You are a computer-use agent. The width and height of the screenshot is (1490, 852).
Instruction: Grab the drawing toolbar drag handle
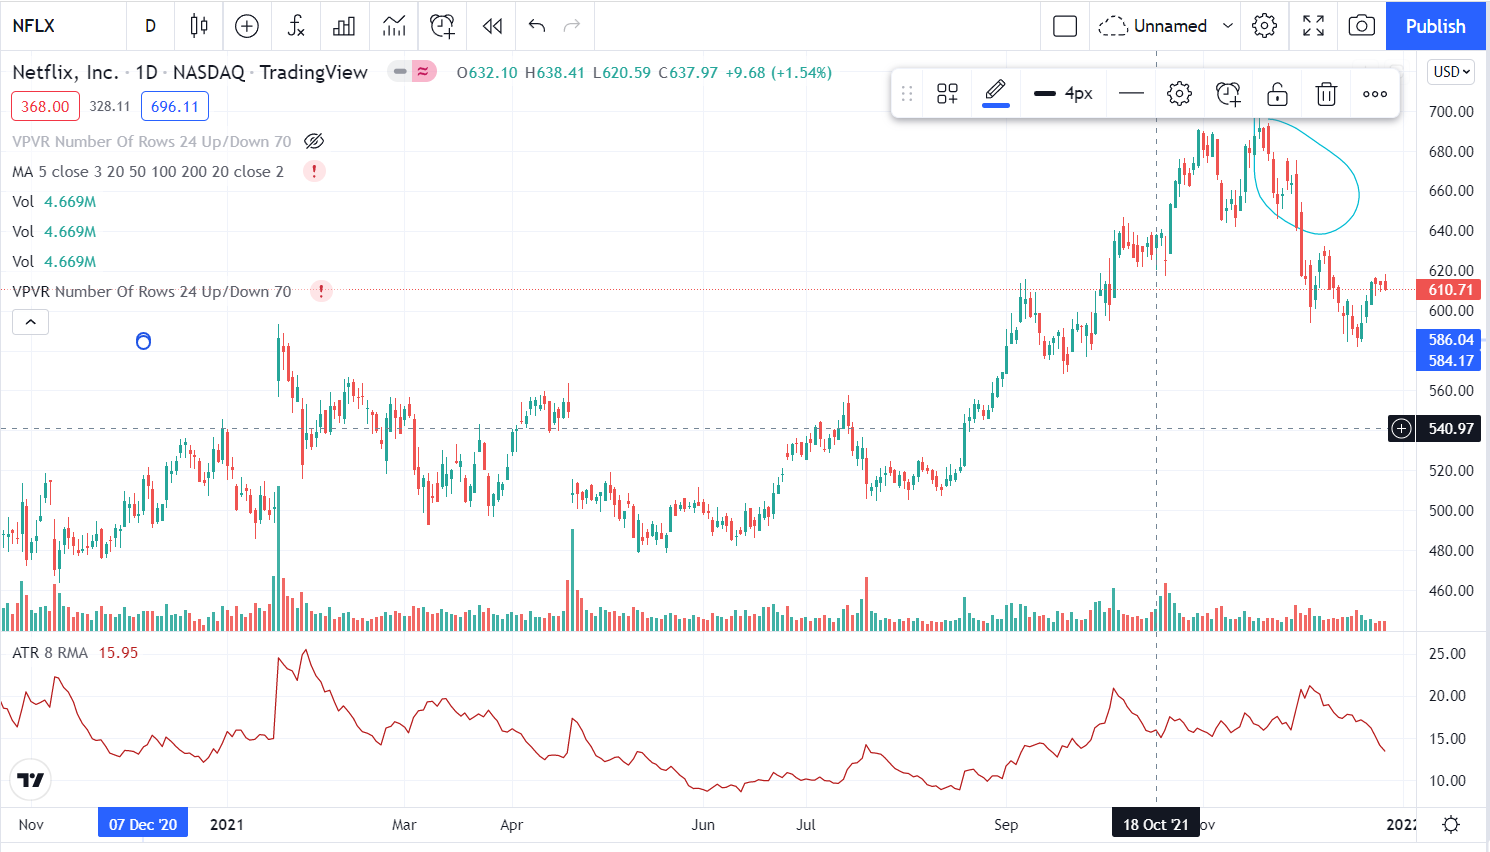tap(907, 93)
